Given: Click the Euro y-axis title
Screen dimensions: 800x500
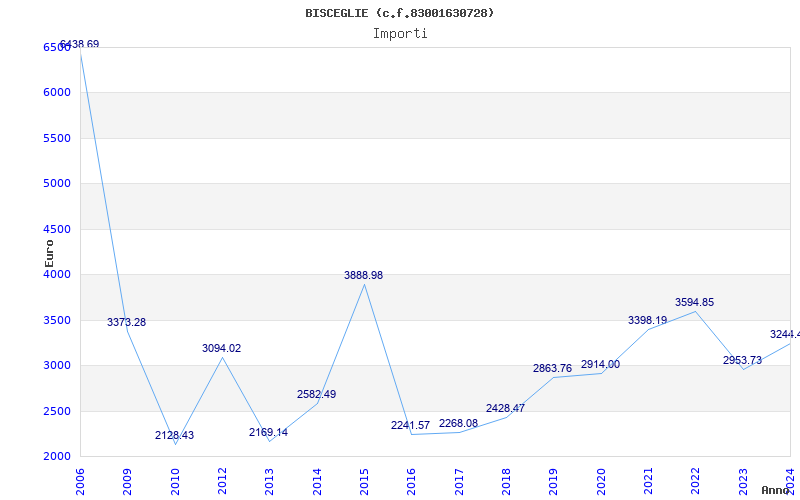Looking at the screenshot, I should click(49, 254).
